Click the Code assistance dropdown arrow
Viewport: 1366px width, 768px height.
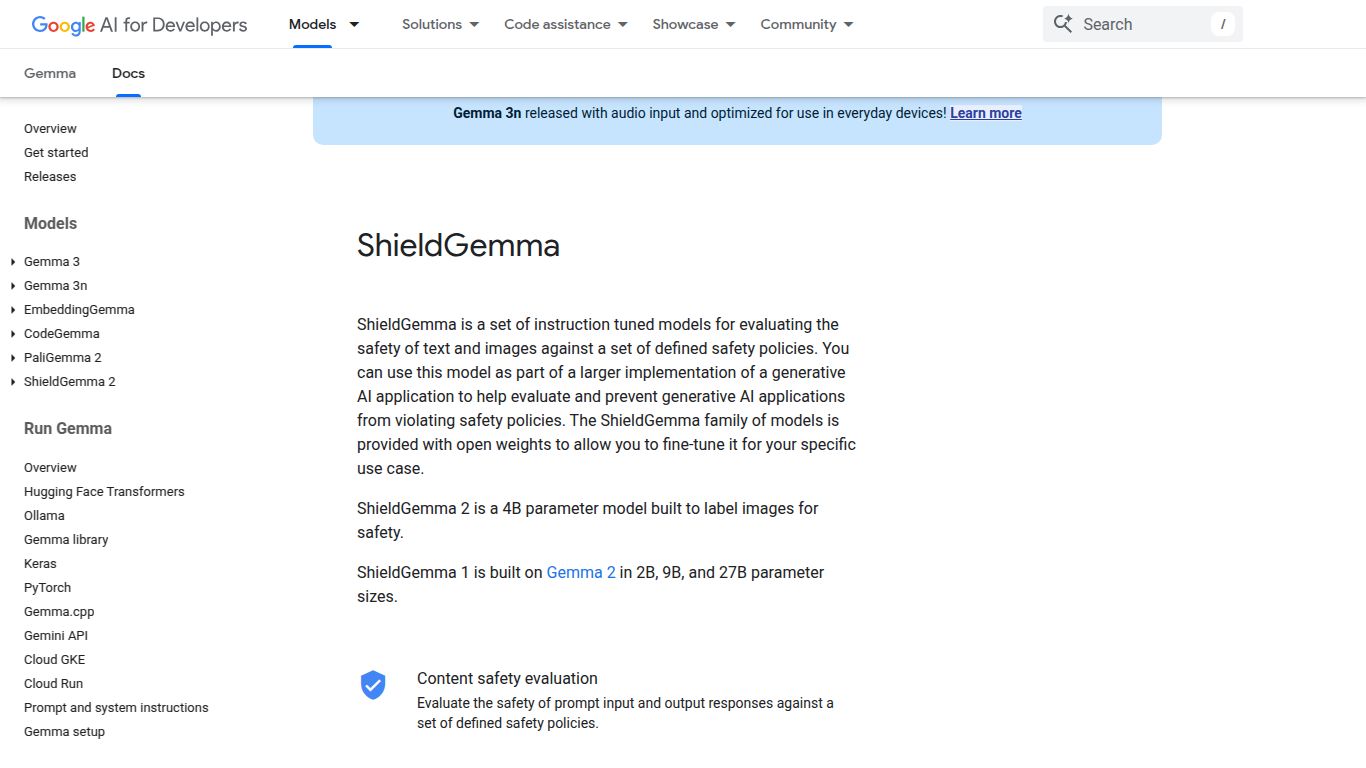[622, 24]
